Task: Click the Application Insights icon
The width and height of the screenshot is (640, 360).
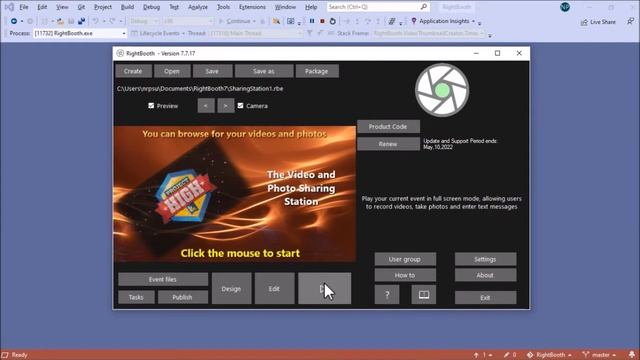Action: pos(413,21)
